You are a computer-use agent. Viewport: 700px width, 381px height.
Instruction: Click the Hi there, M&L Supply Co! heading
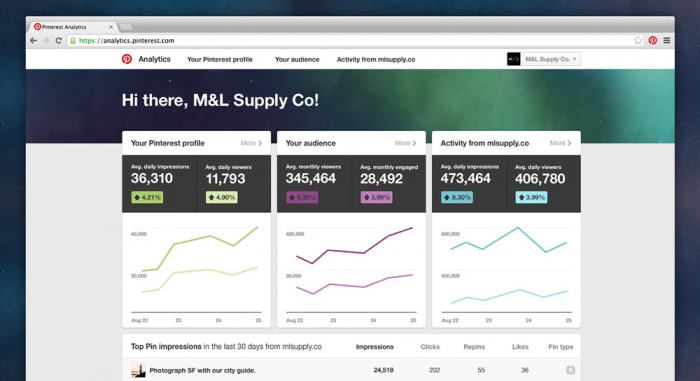[x=221, y=100]
